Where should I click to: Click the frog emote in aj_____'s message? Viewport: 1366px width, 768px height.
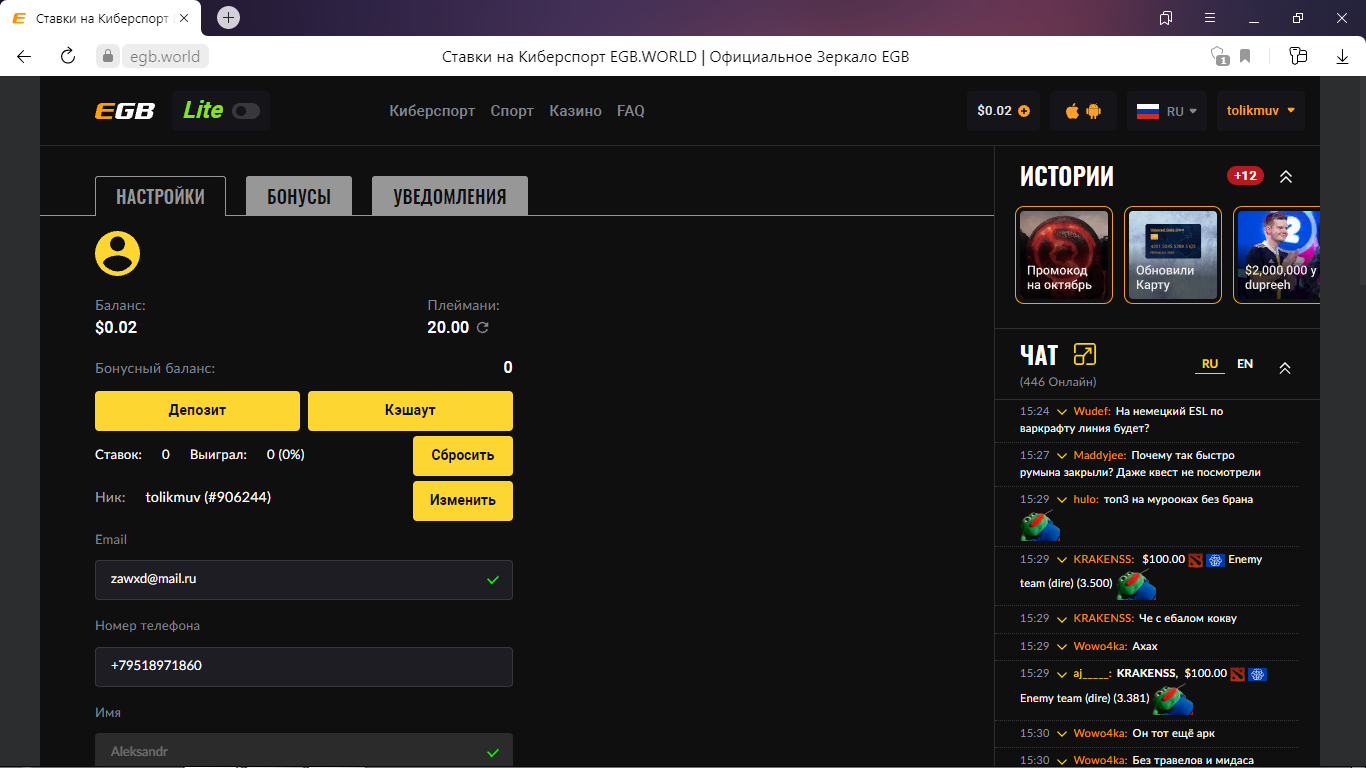[x=1174, y=700]
